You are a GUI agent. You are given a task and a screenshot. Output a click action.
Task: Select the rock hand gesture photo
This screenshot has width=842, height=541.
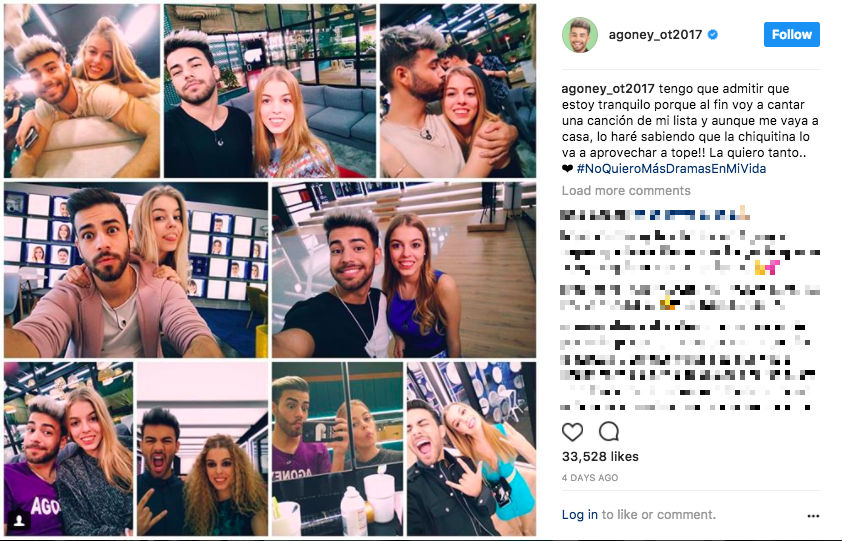click(471, 449)
